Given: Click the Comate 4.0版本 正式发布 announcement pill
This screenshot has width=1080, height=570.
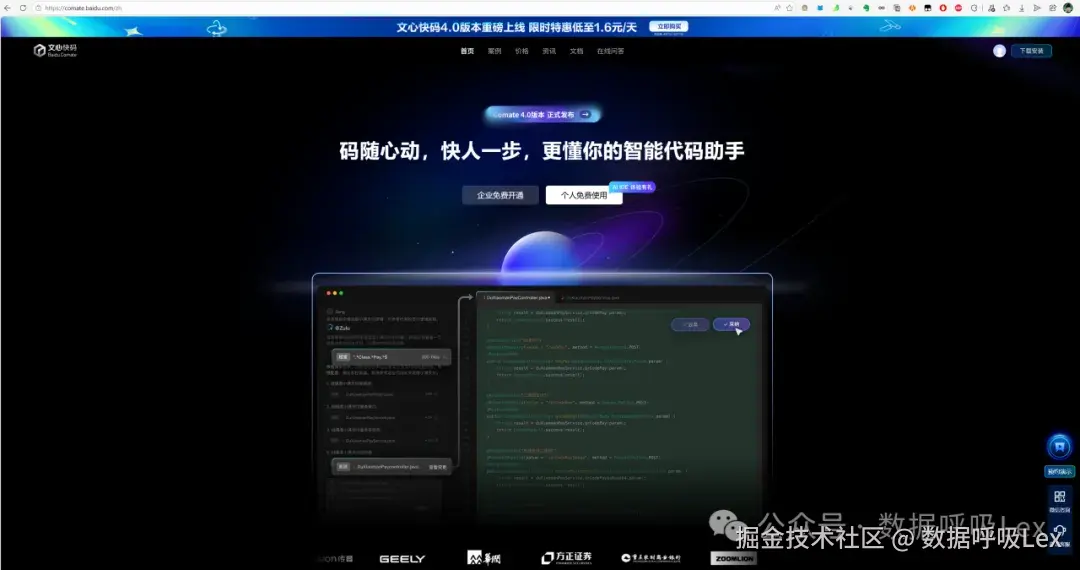Looking at the screenshot, I should coord(542,115).
